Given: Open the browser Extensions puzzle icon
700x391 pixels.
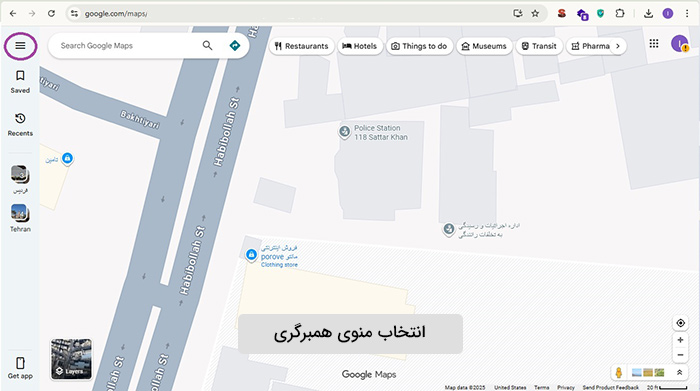Looking at the screenshot, I should 620,13.
